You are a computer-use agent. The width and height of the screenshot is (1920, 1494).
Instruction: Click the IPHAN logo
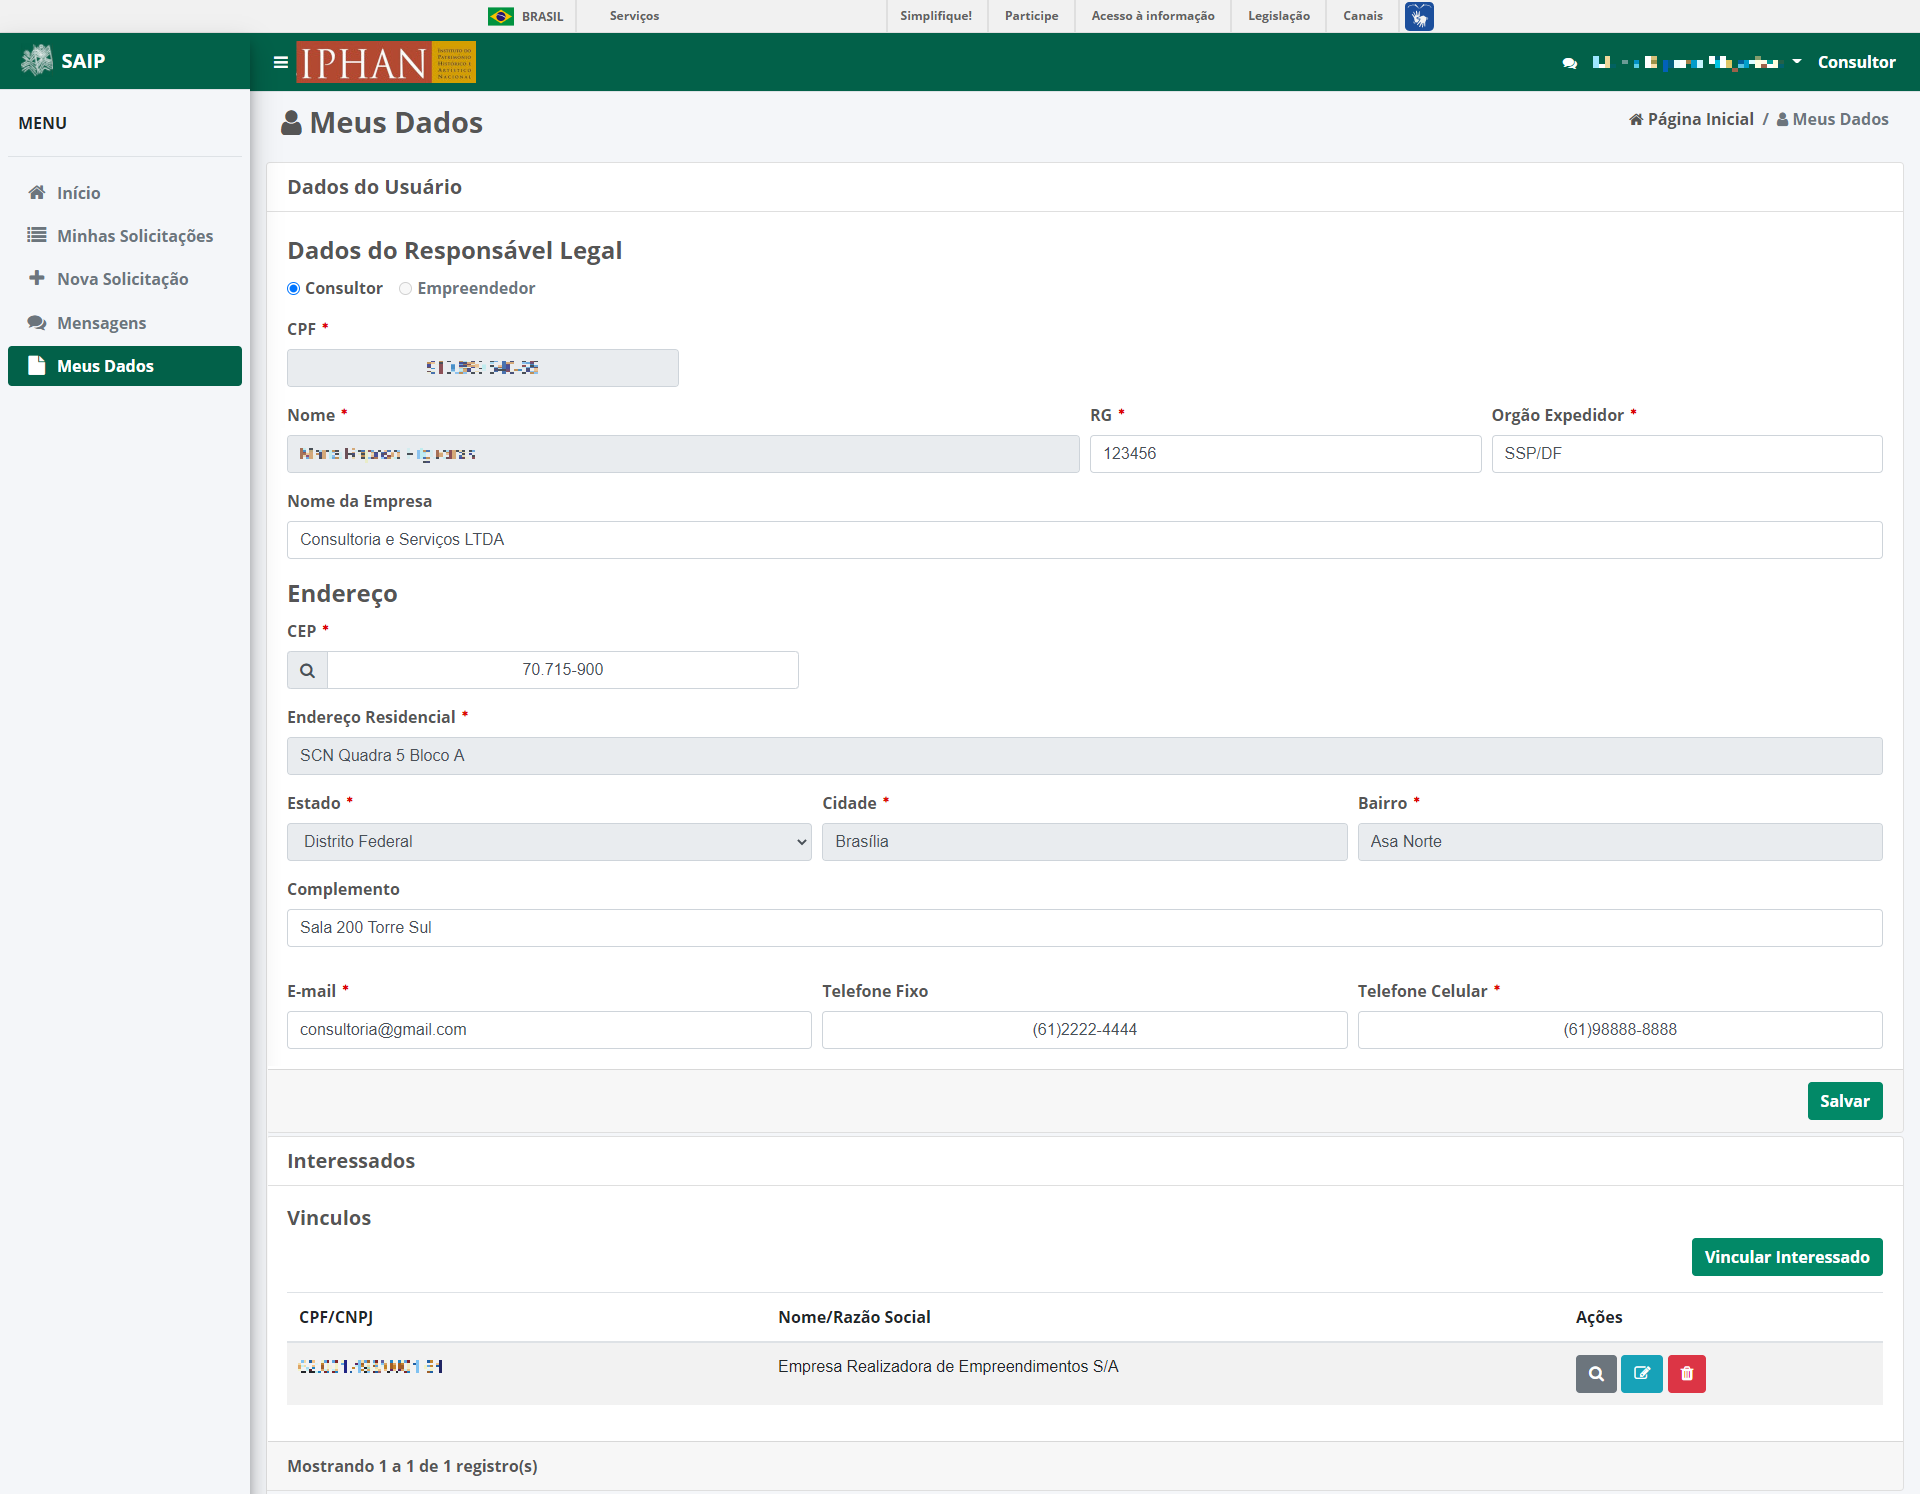point(386,62)
